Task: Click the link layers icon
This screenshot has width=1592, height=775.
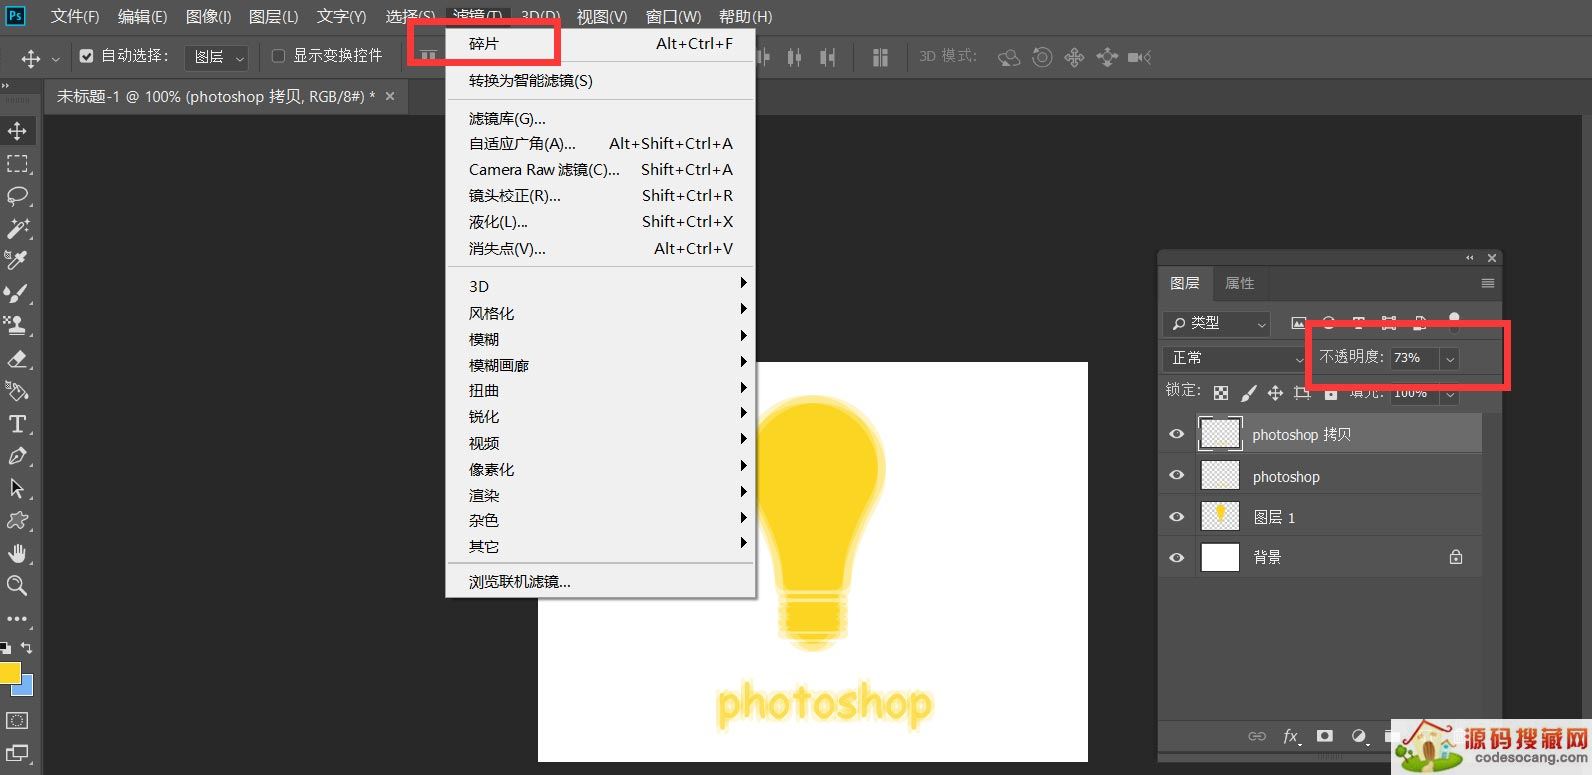Action: (x=1257, y=736)
